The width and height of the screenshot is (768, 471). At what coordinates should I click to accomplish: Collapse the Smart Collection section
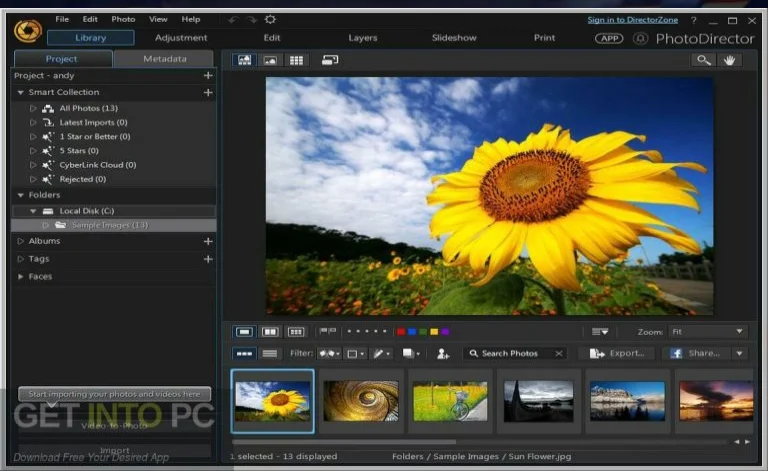tap(21, 93)
